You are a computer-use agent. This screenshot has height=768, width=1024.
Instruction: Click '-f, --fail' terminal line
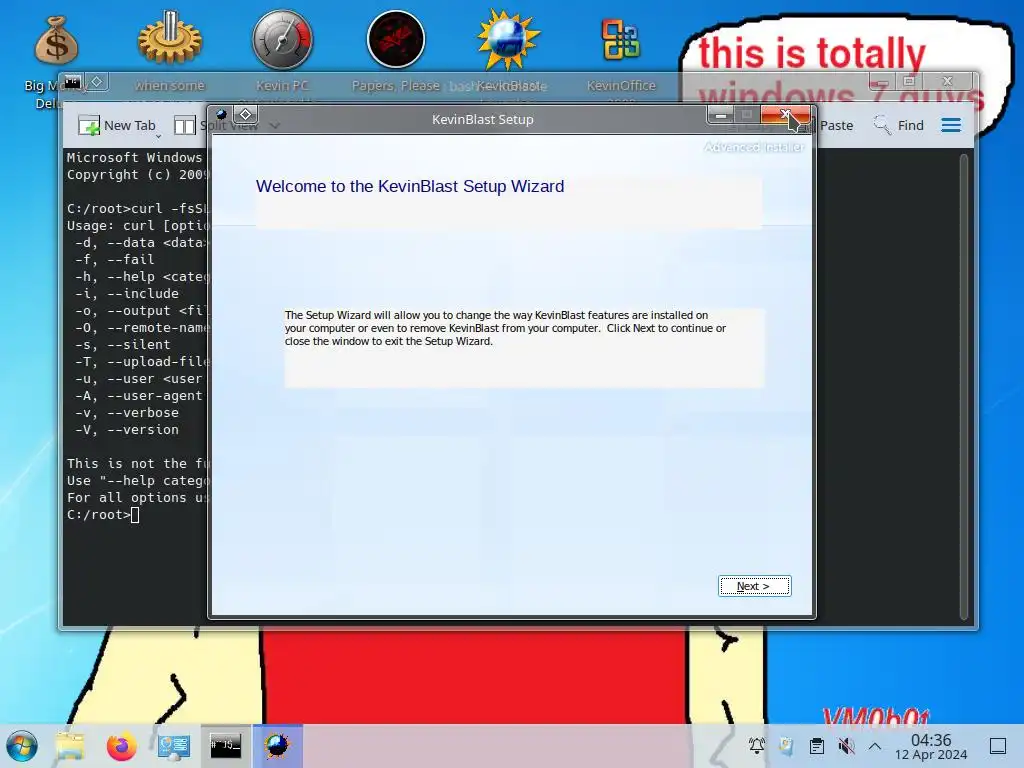tap(114, 259)
